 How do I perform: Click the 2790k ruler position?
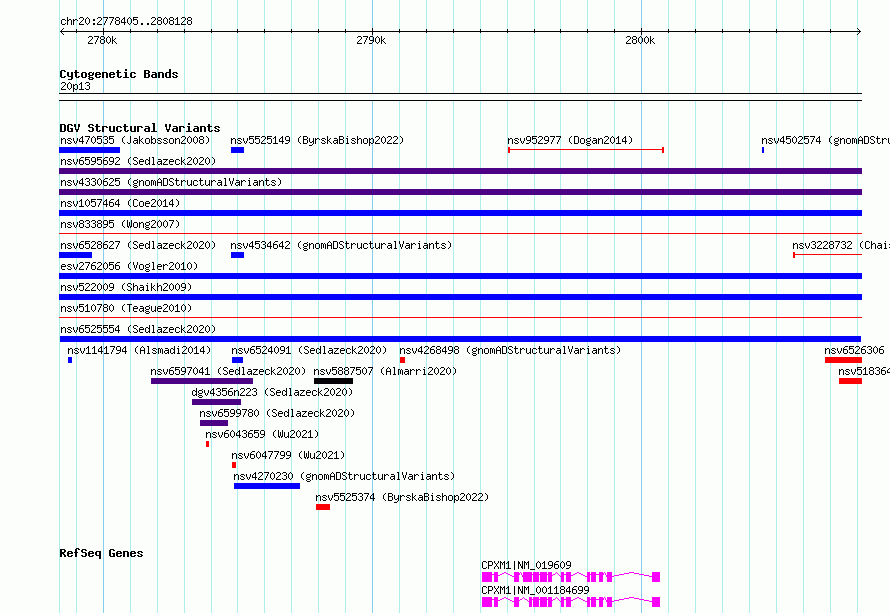click(x=371, y=40)
